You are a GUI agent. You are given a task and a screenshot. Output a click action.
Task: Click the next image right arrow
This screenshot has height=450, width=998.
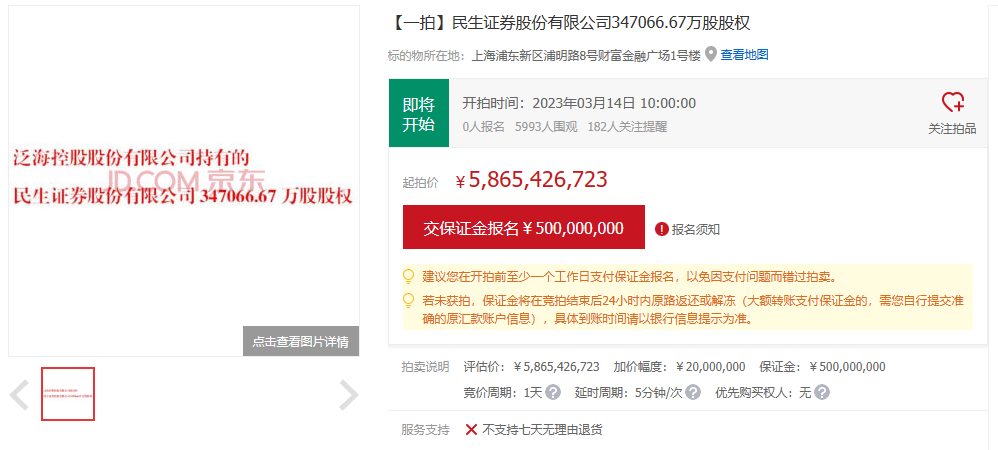pos(348,395)
